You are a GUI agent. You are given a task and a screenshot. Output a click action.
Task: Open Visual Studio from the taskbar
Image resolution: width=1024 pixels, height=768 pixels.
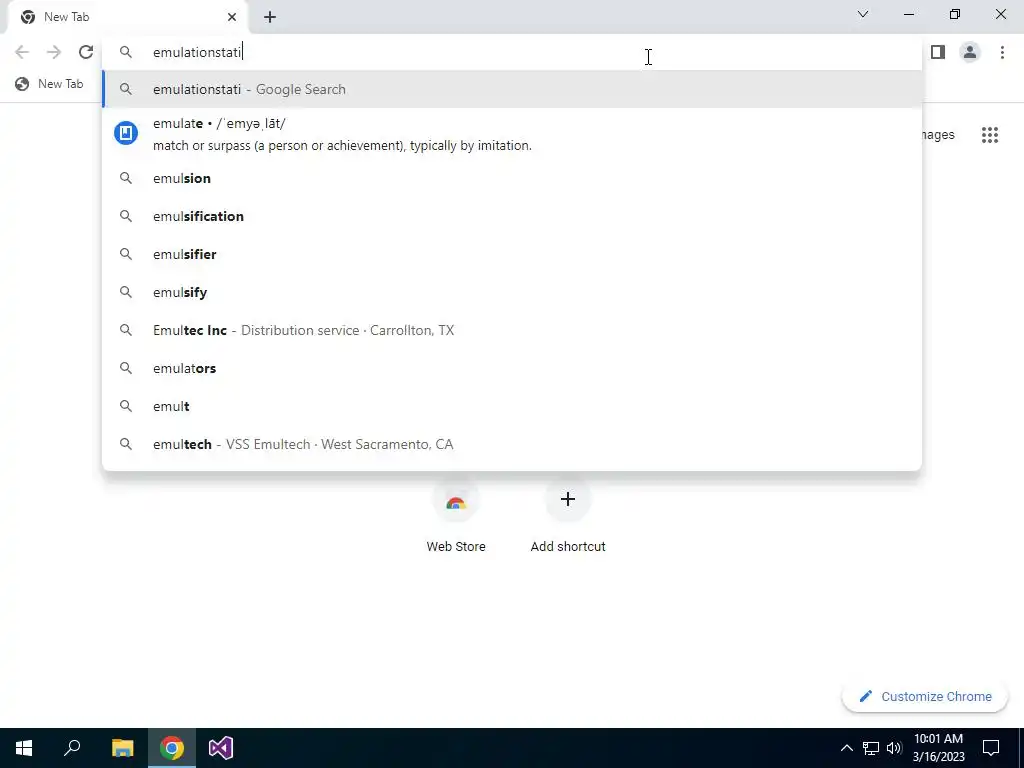(x=221, y=748)
